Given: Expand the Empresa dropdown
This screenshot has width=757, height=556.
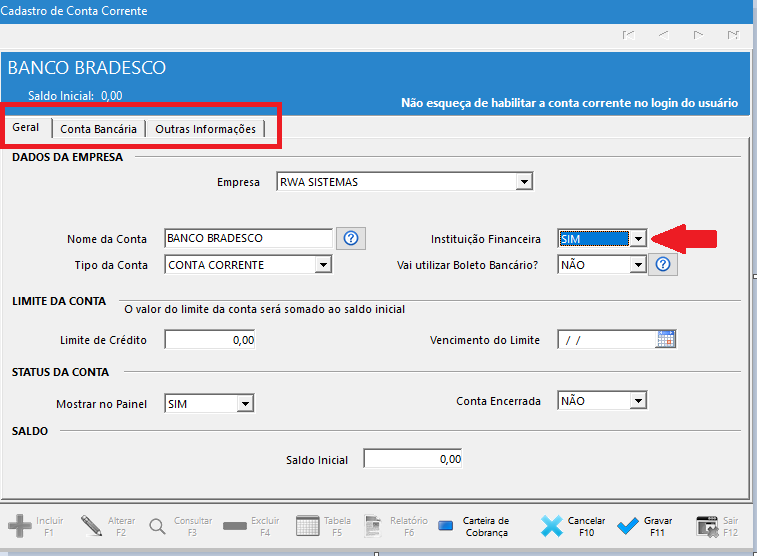Looking at the screenshot, I should (524, 182).
